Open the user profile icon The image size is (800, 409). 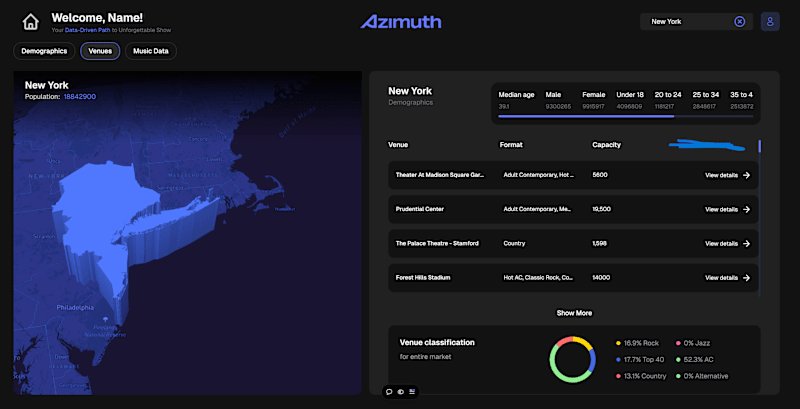click(770, 22)
